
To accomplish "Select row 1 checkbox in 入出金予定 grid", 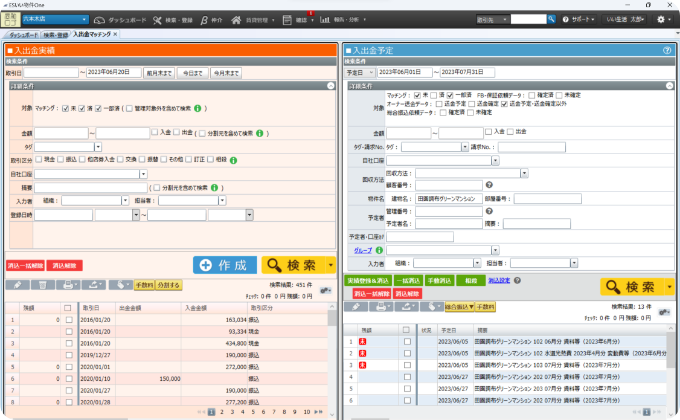I will tap(407, 342).
